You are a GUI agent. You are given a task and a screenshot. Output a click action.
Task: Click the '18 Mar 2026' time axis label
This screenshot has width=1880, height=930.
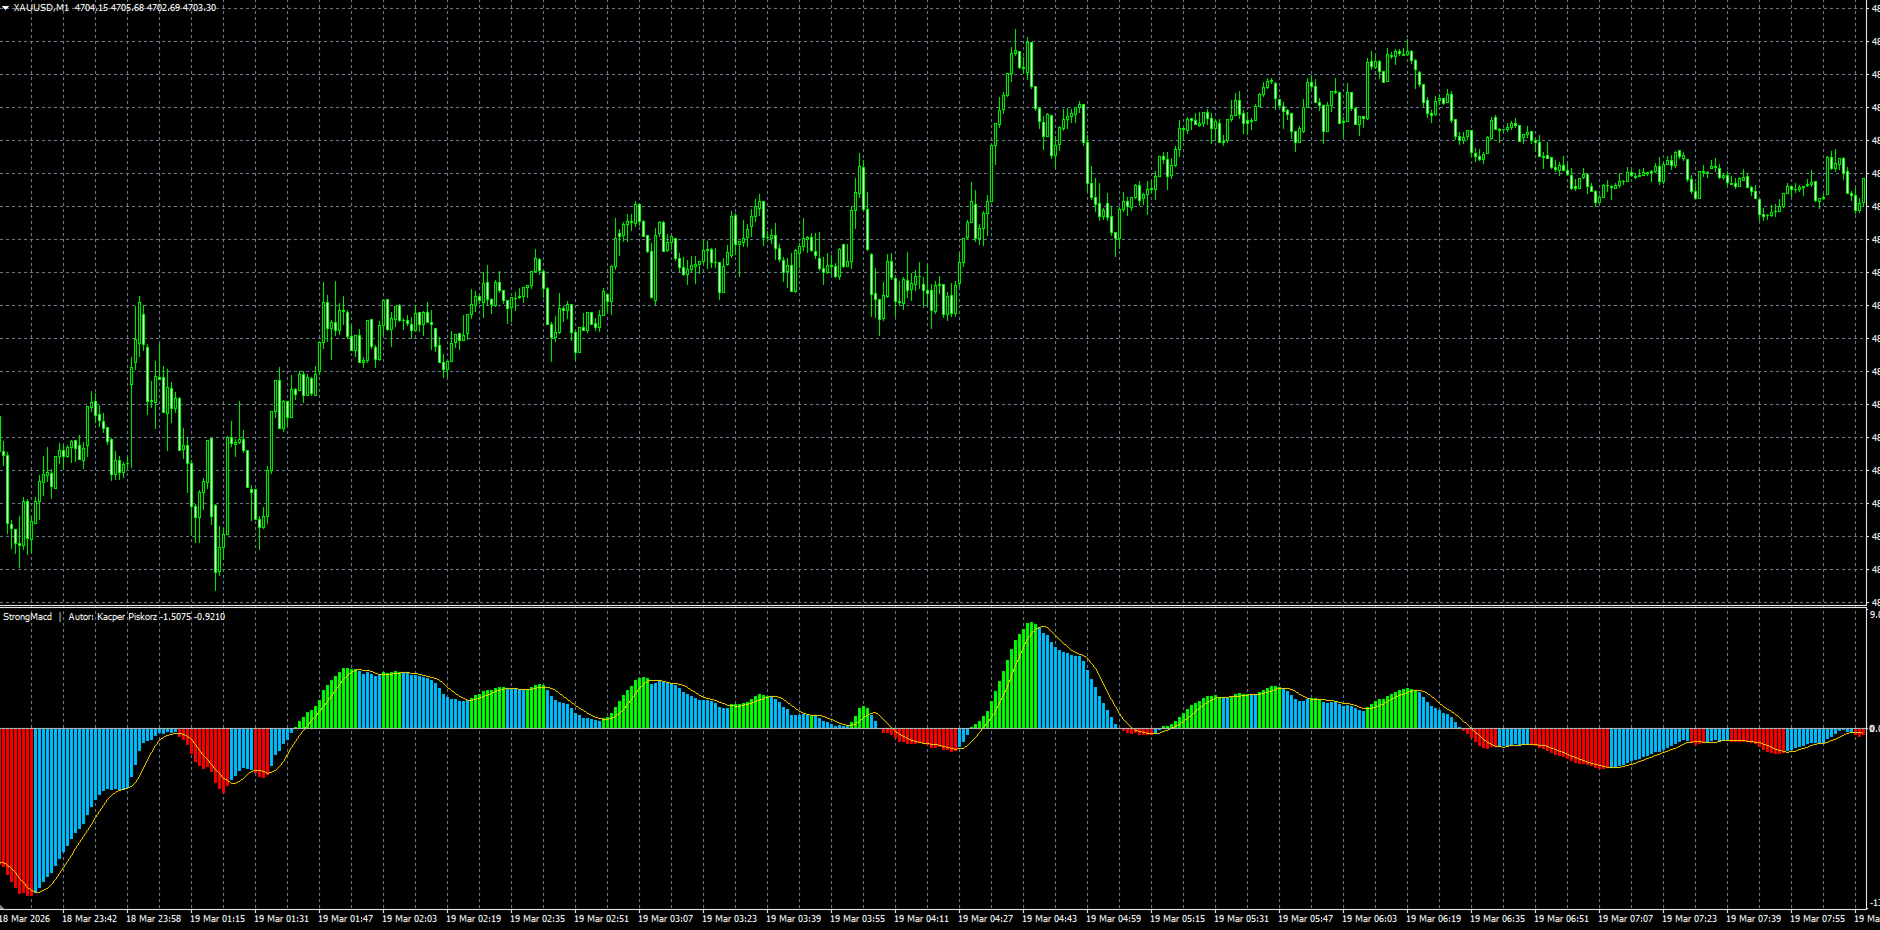click(24, 919)
